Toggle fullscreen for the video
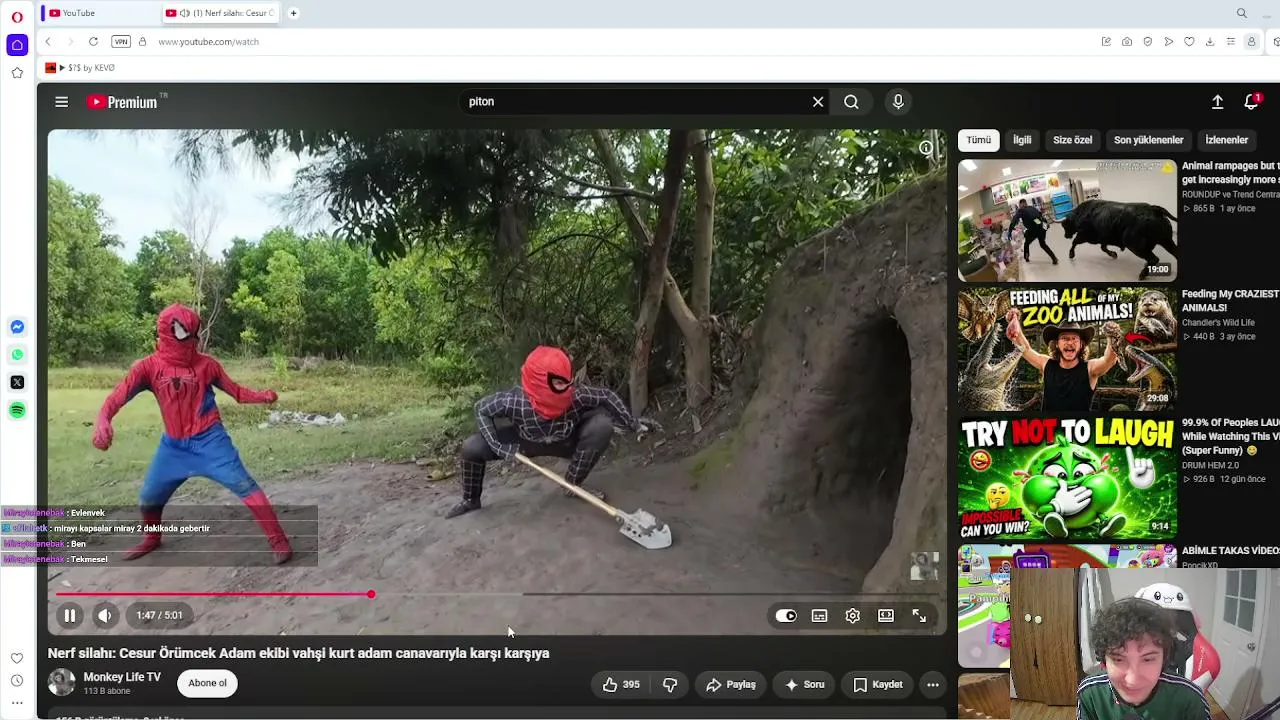This screenshot has width=1280, height=720. pyautogui.click(x=919, y=616)
